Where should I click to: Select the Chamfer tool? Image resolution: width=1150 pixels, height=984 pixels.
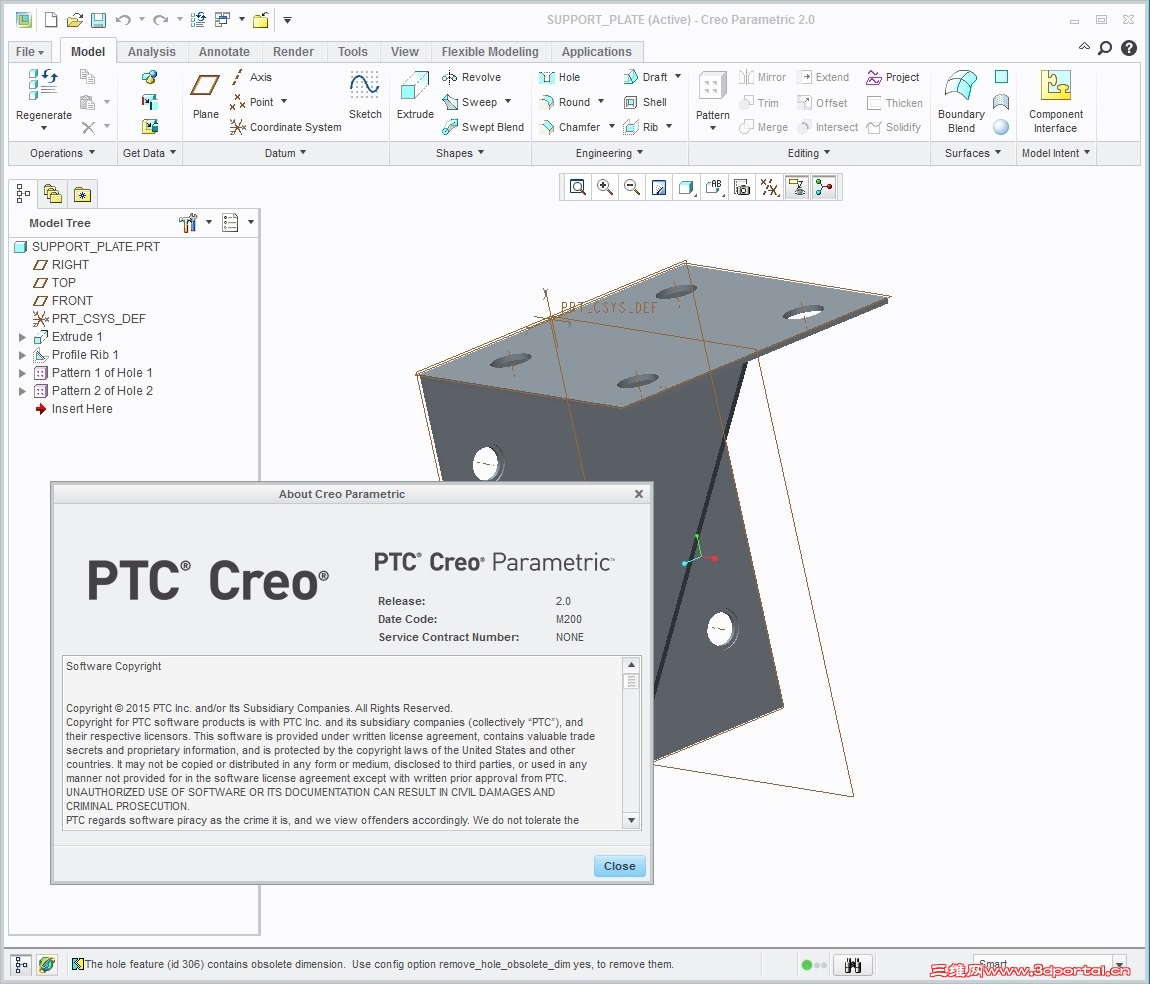pyautogui.click(x=569, y=127)
